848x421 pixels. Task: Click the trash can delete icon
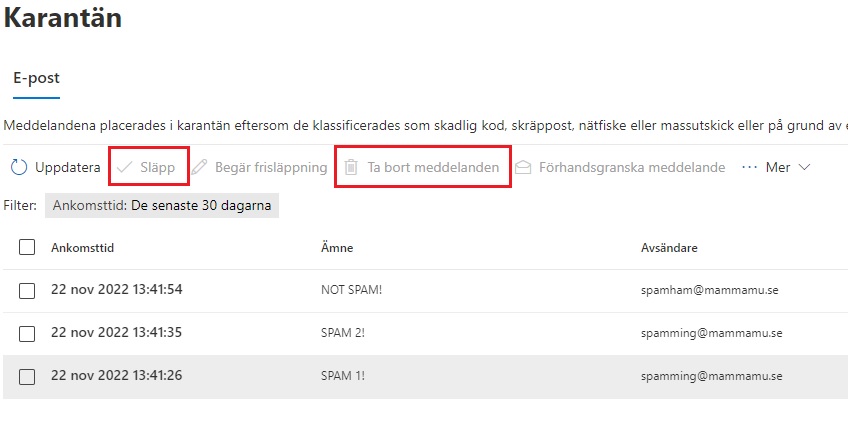point(351,167)
